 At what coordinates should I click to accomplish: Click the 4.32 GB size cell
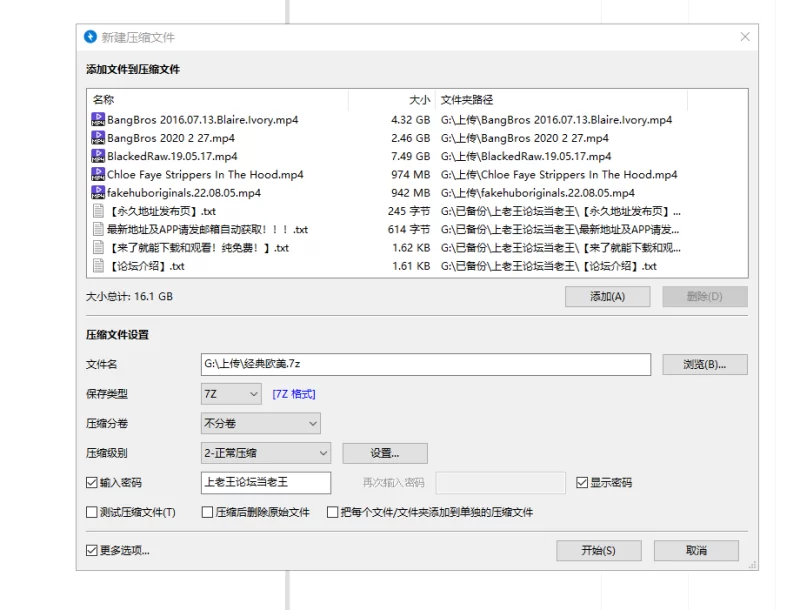point(410,119)
